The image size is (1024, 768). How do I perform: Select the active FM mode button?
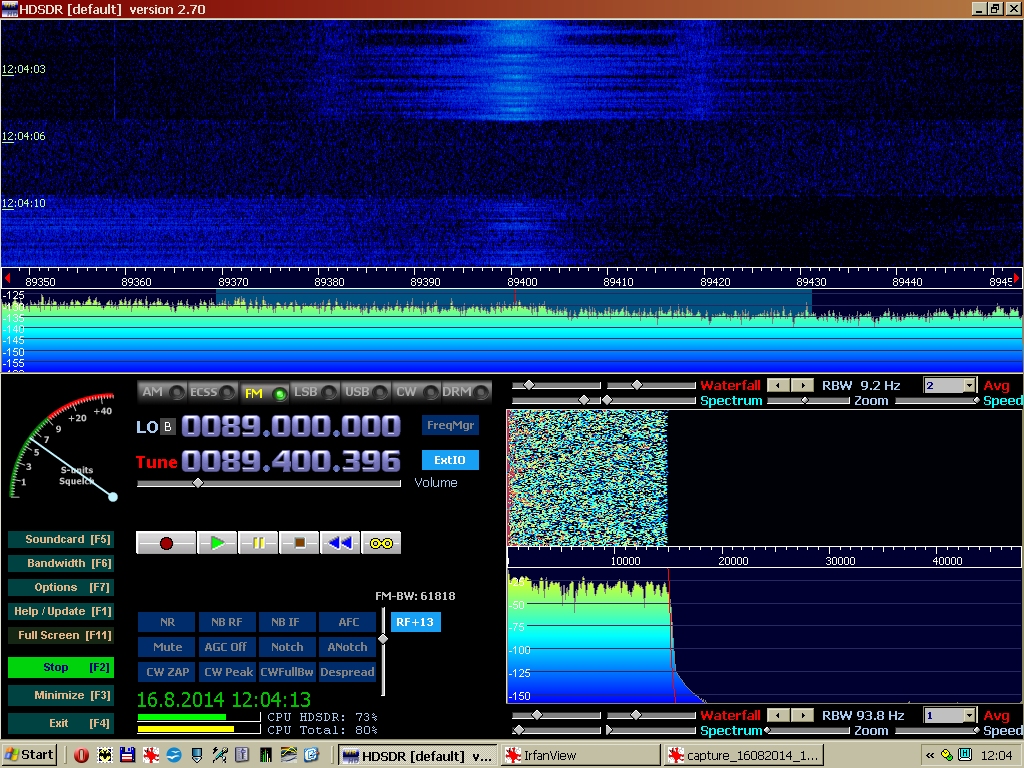pos(263,392)
